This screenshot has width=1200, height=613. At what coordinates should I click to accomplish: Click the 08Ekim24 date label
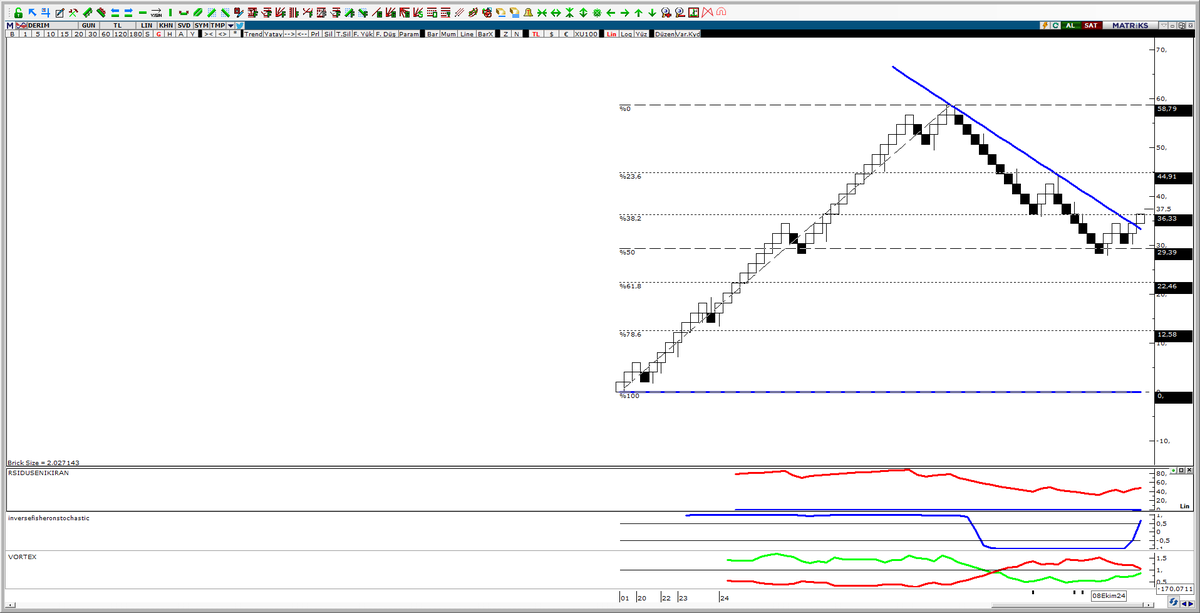[1107, 596]
